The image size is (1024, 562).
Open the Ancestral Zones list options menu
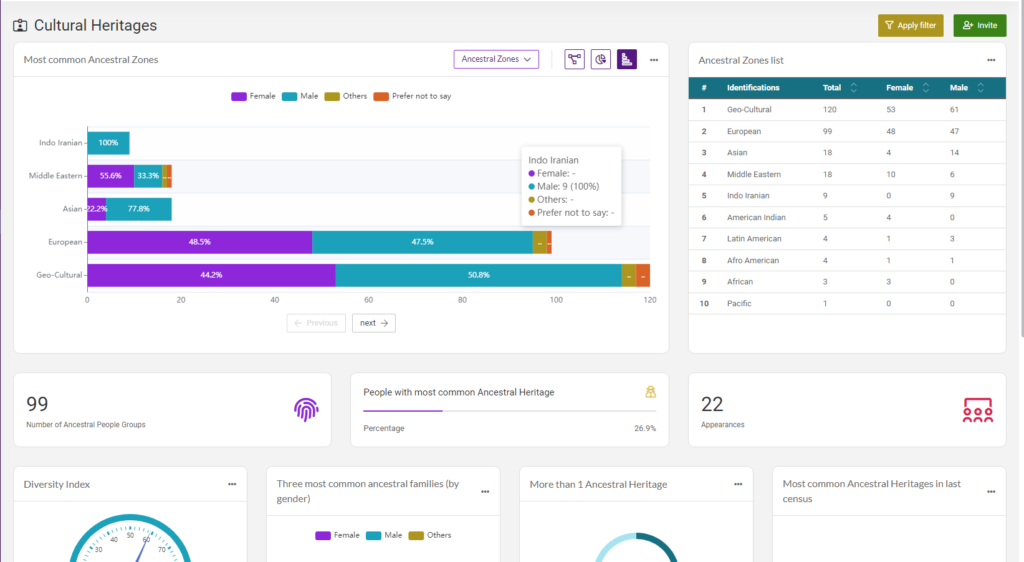pos(991,60)
